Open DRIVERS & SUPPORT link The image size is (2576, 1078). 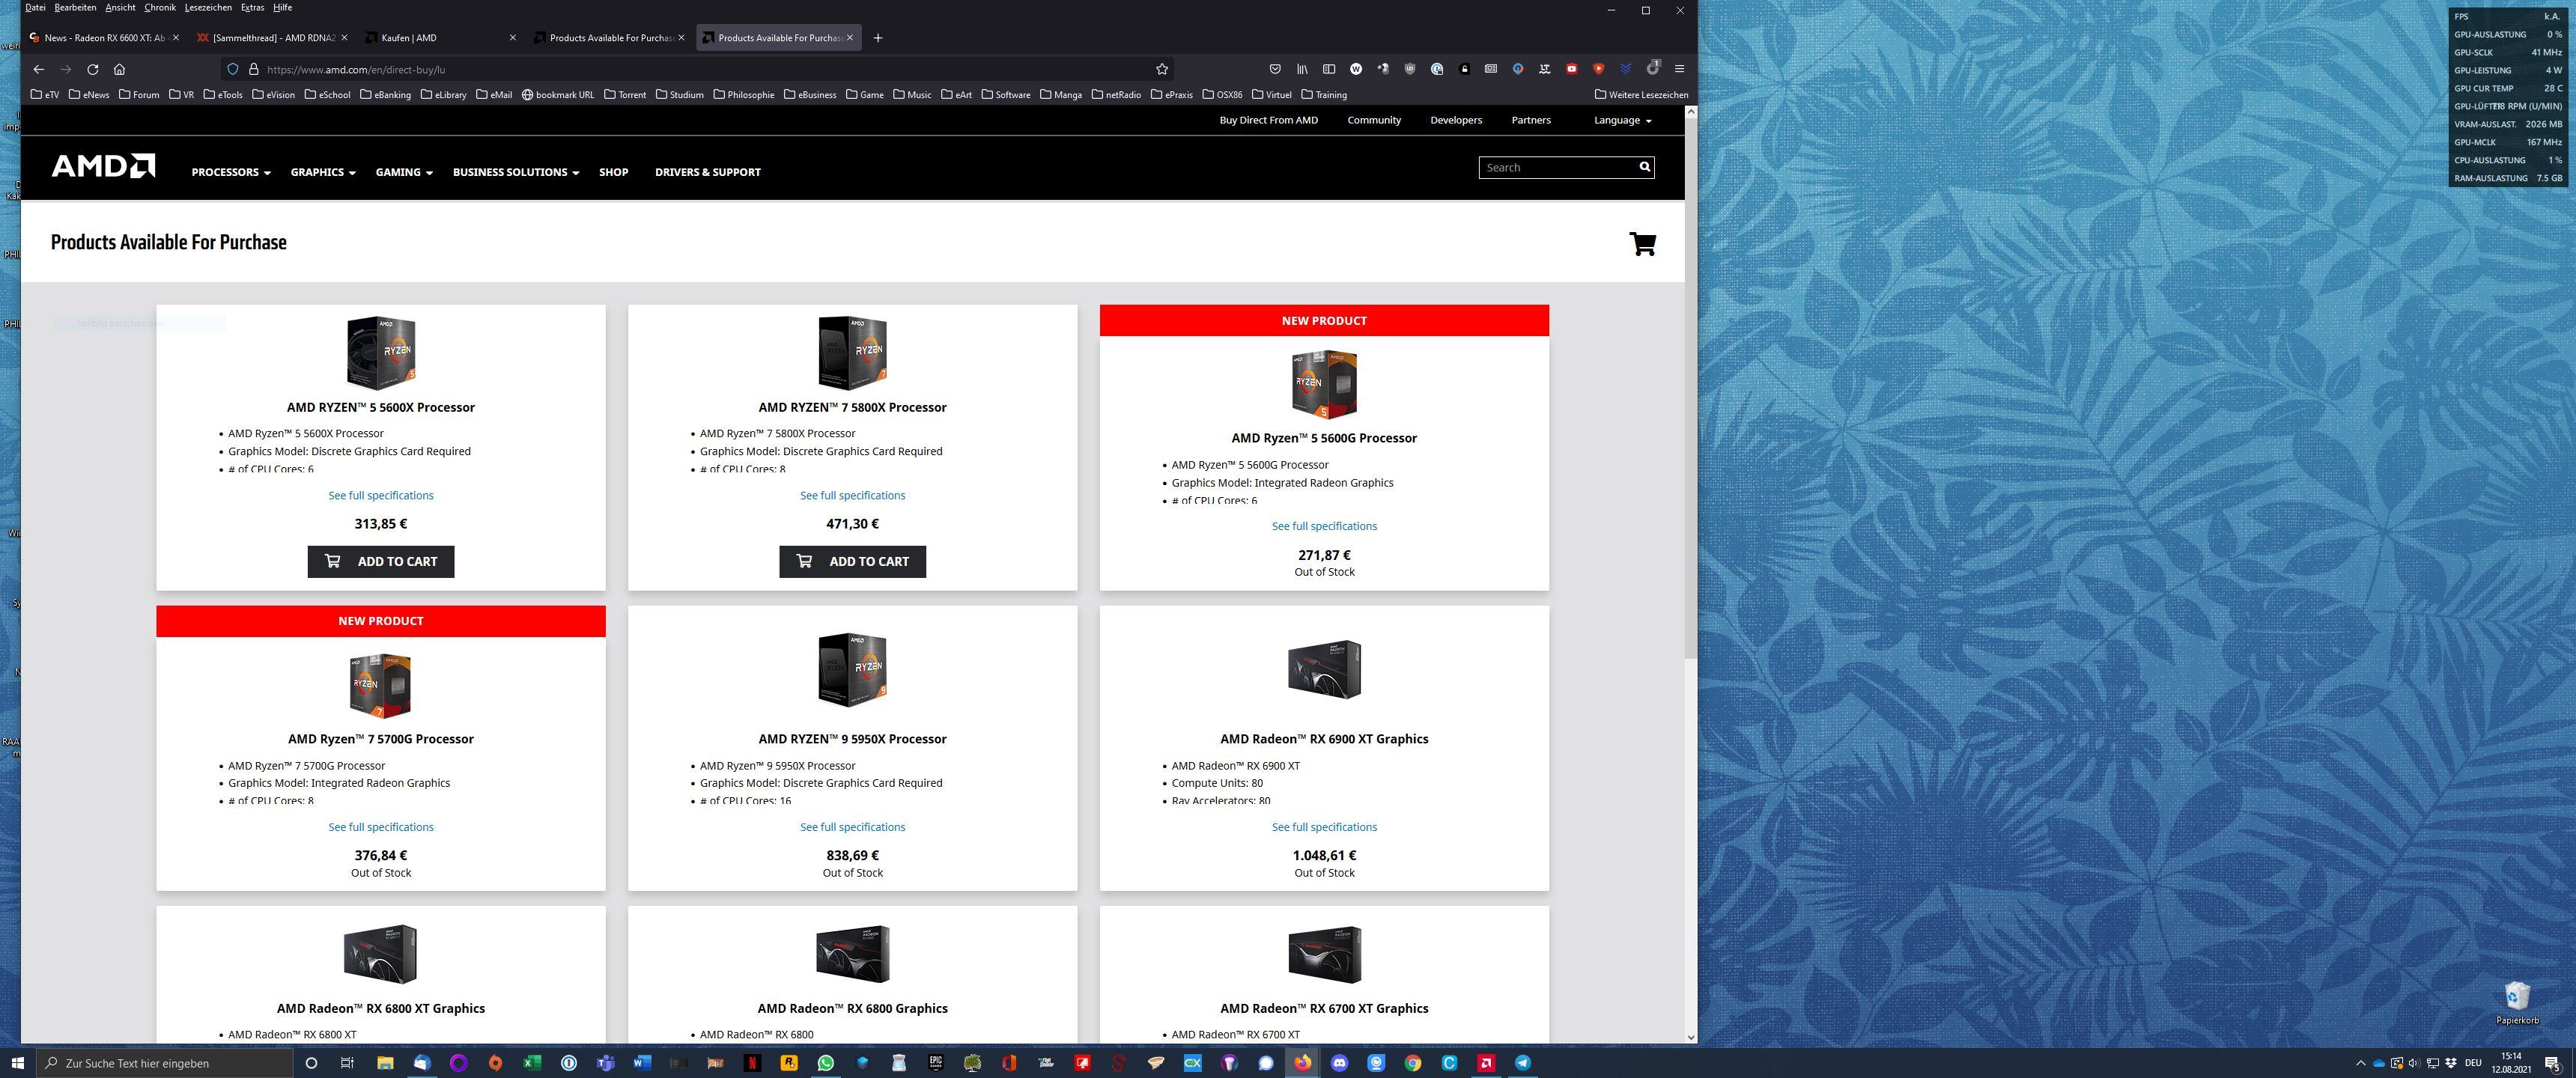click(707, 172)
